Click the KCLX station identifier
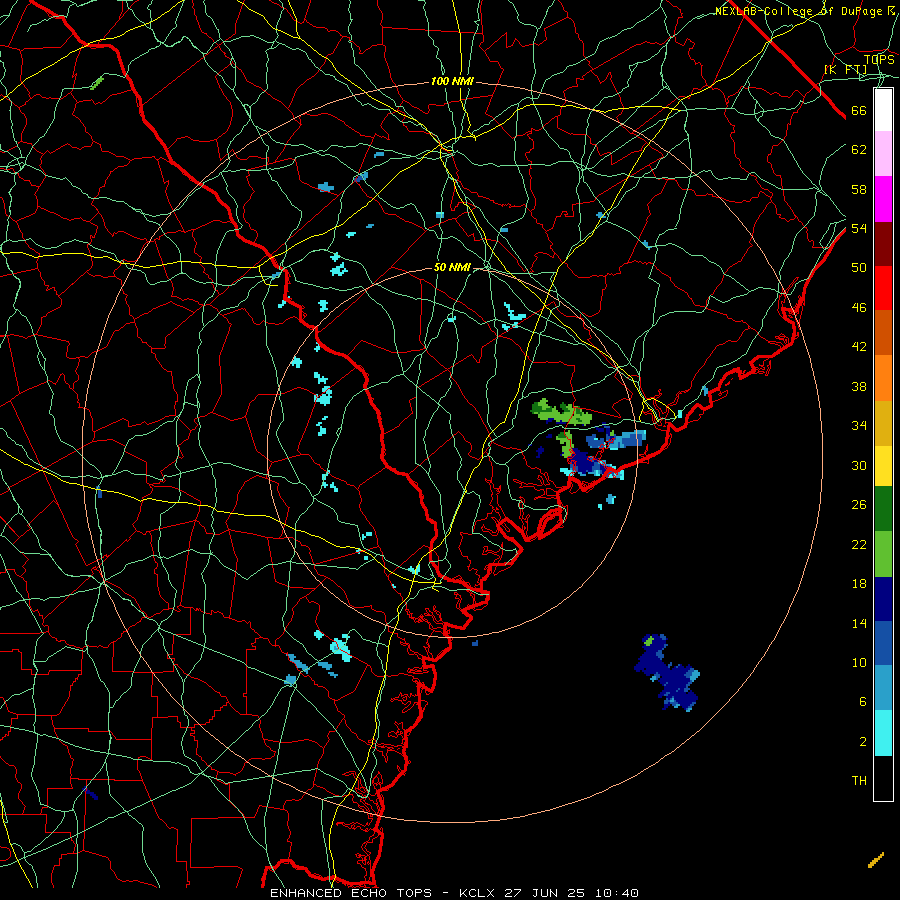The height and width of the screenshot is (900, 900). coord(478,893)
